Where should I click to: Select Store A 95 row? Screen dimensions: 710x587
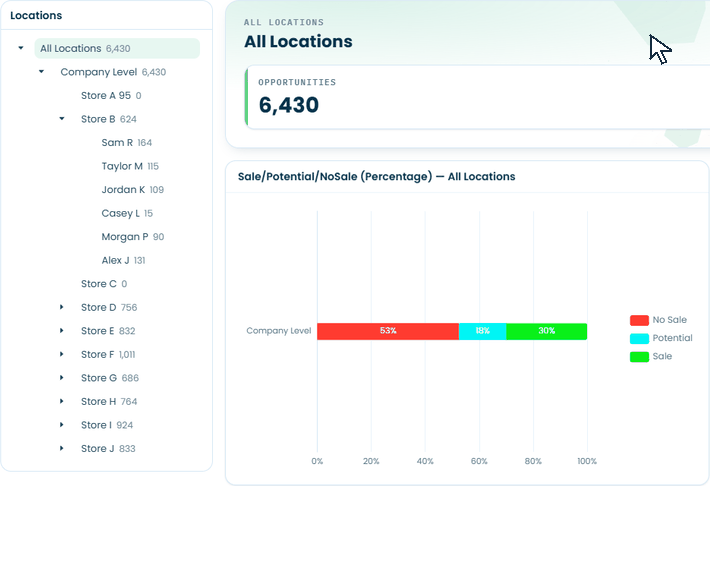point(111,96)
